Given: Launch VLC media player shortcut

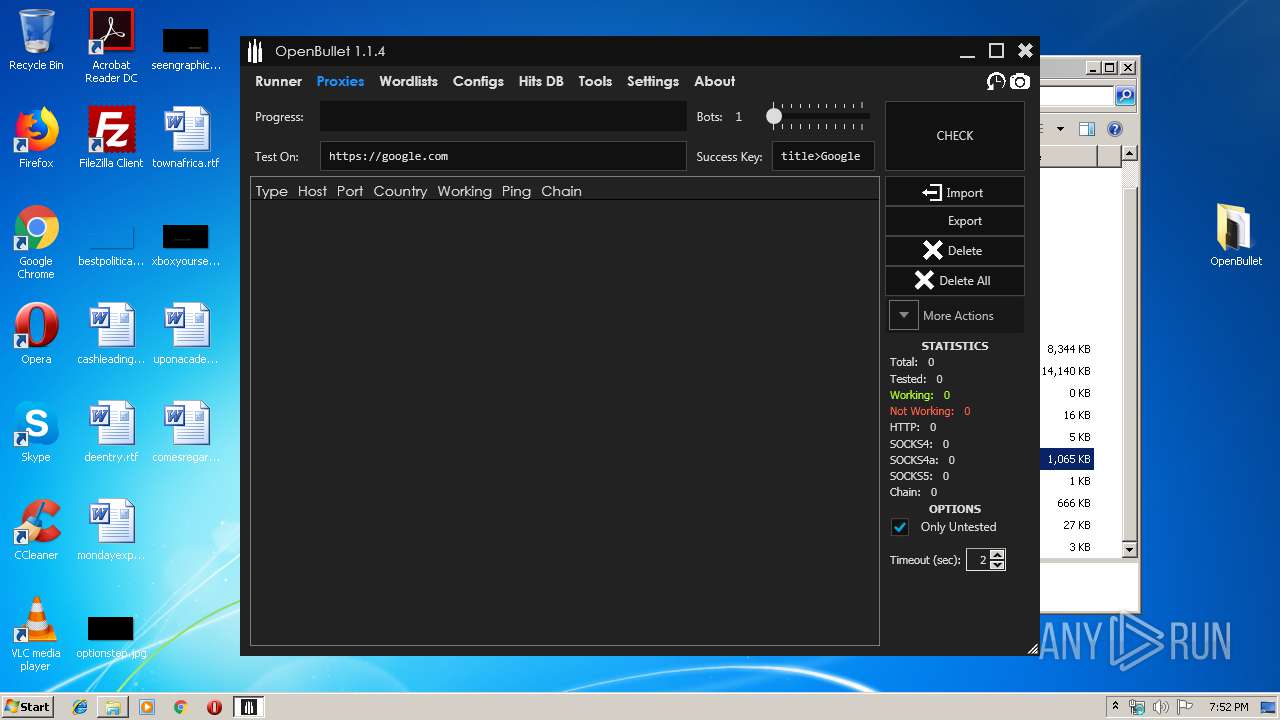Looking at the screenshot, I should pos(36,634).
